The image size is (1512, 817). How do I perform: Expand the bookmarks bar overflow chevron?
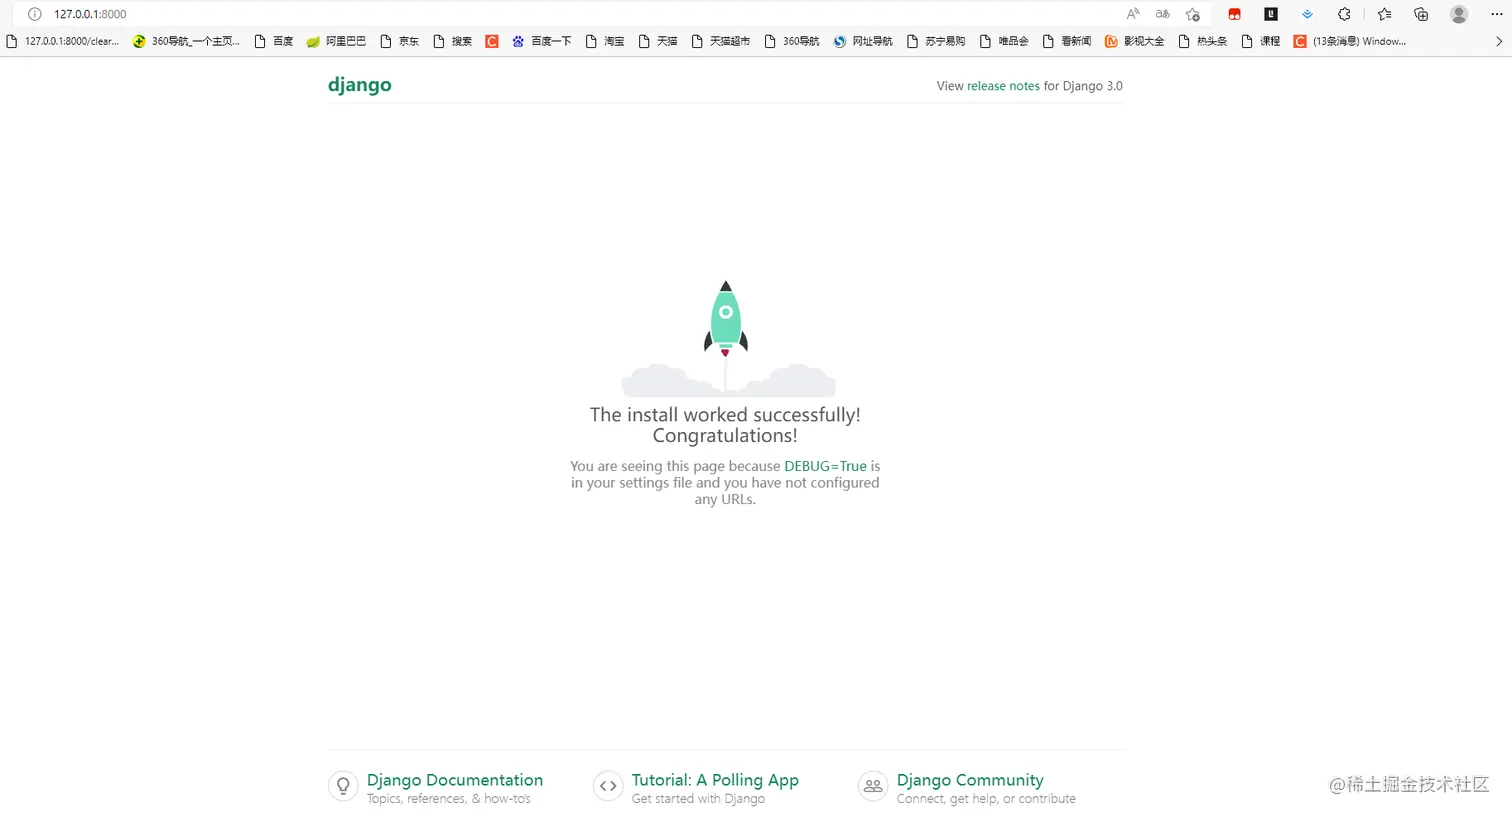coord(1498,41)
